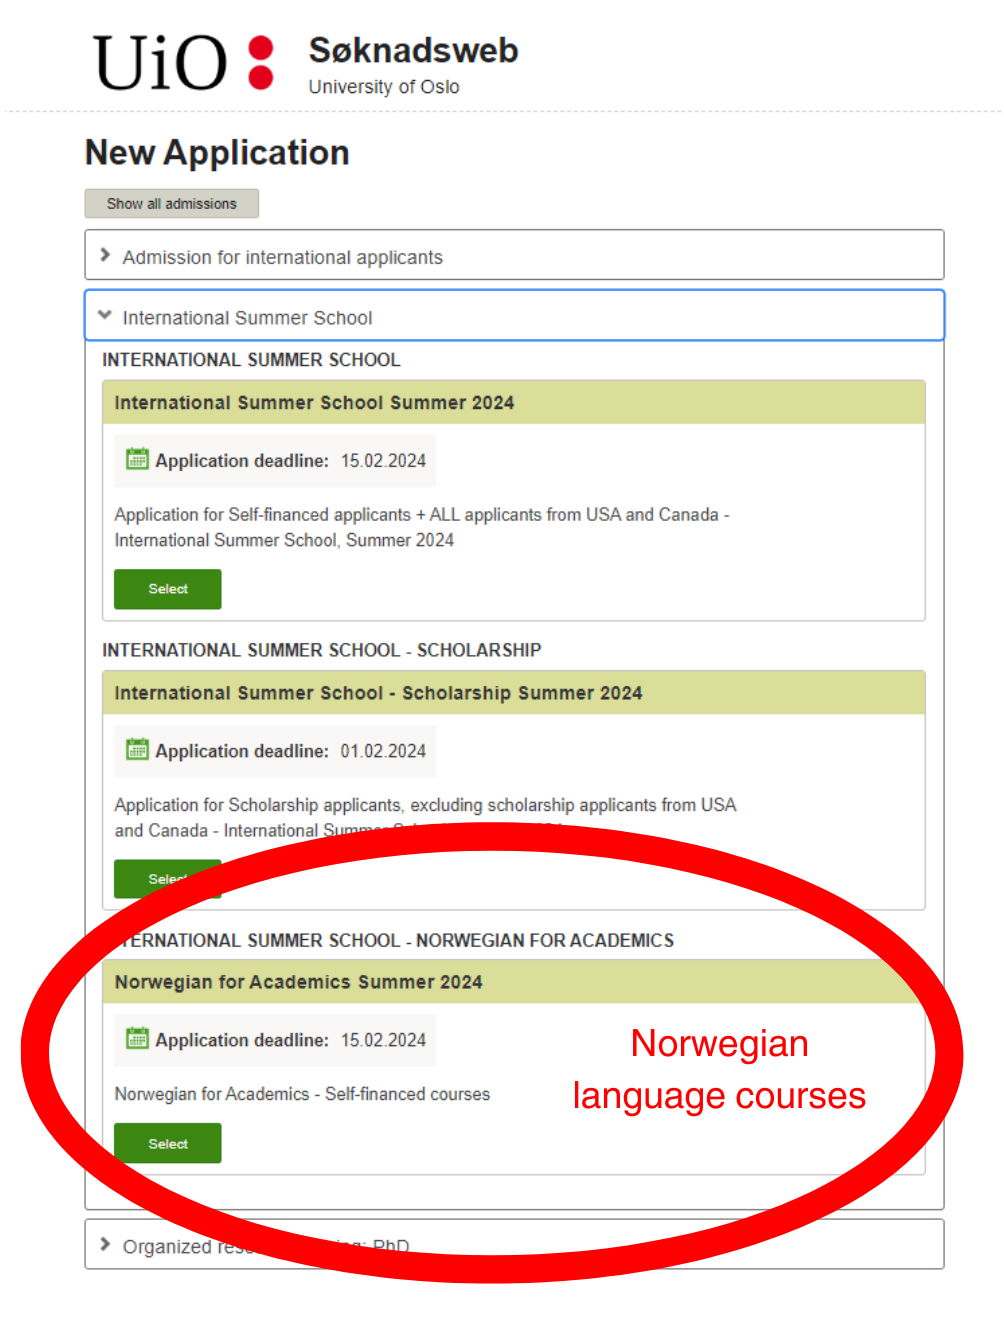Click the 15.02.2024 deadline for Norwegian for Academics
1004x1326 pixels.
click(383, 1040)
